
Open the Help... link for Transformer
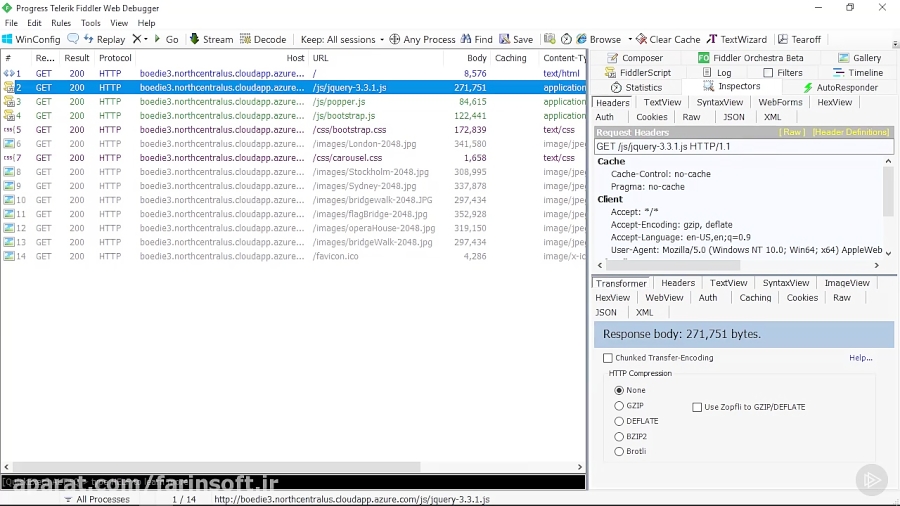point(860,358)
